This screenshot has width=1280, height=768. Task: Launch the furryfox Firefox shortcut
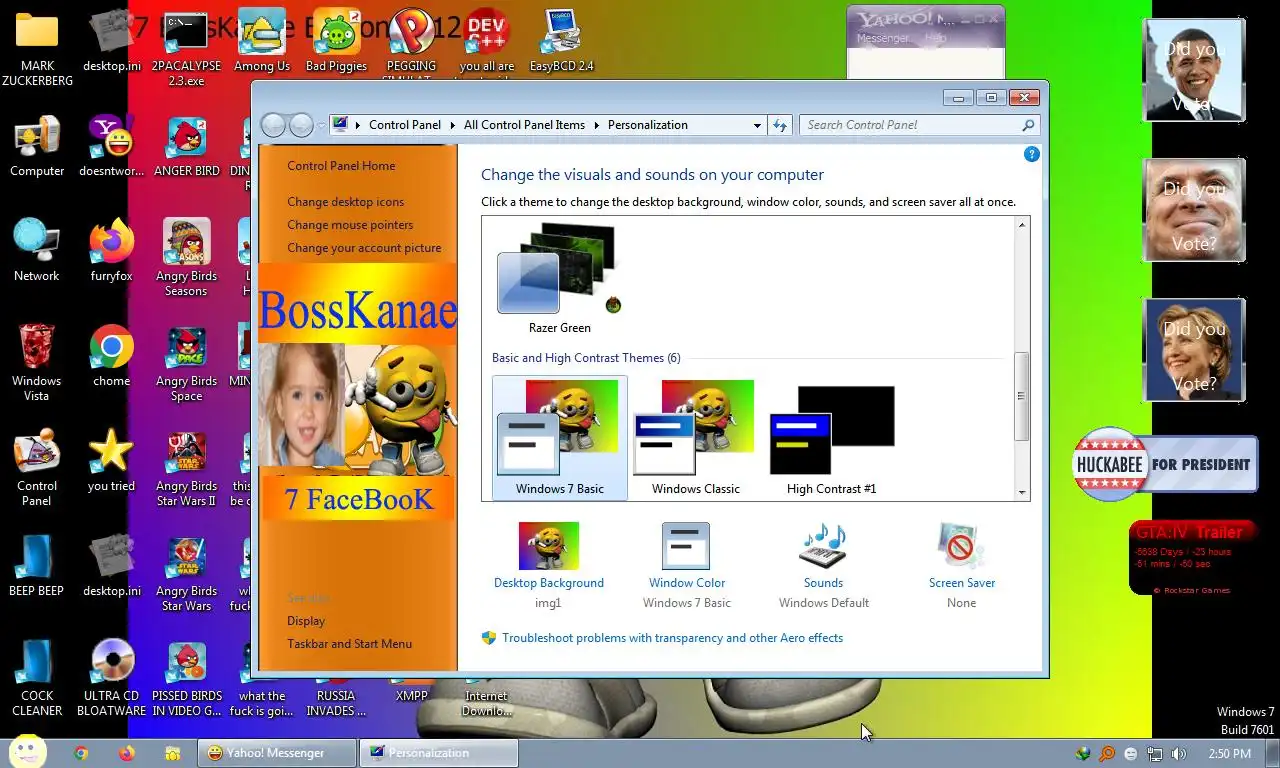[111, 252]
